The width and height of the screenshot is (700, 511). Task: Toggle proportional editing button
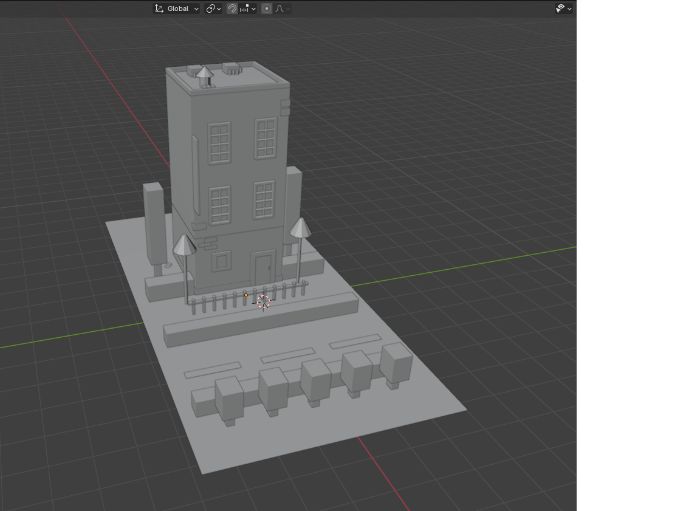coord(267,8)
